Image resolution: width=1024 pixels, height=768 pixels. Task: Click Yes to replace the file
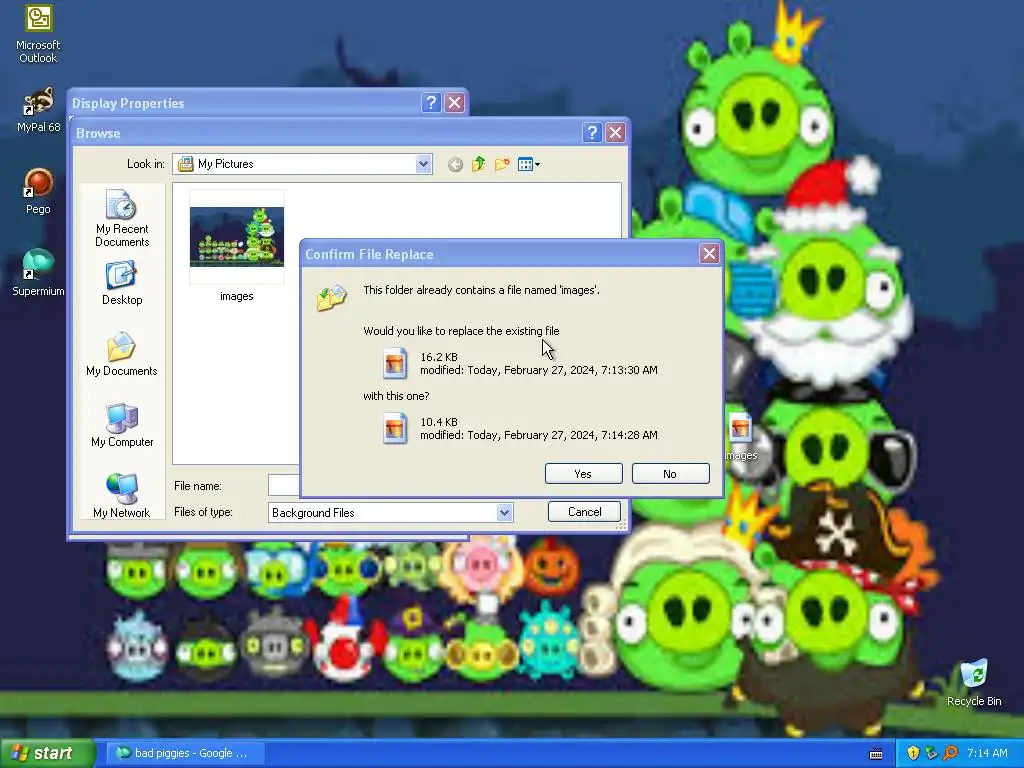[583, 473]
